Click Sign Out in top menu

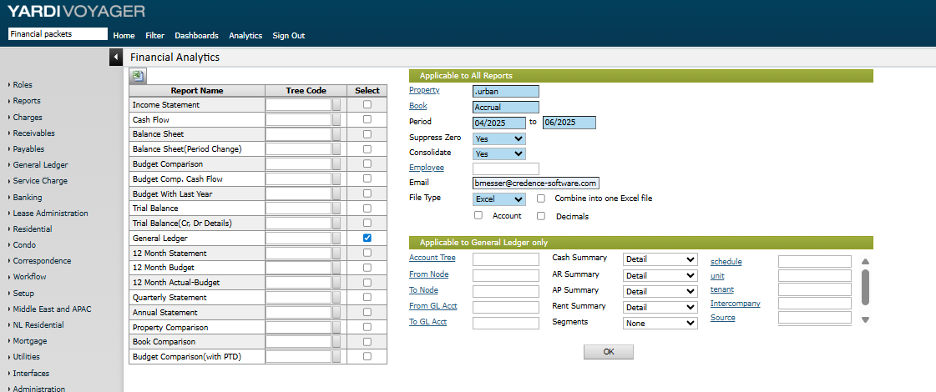click(289, 36)
